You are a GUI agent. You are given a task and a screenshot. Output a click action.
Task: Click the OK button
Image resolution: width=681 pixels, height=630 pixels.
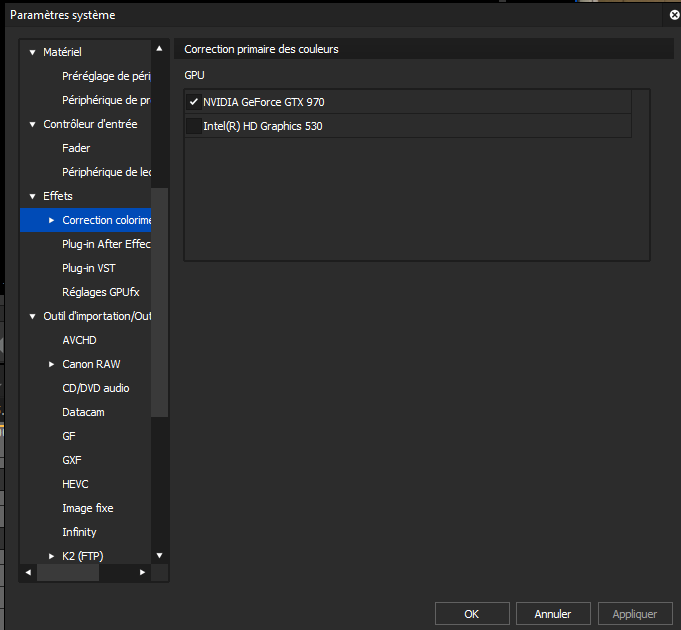pyautogui.click(x=472, y=614)
